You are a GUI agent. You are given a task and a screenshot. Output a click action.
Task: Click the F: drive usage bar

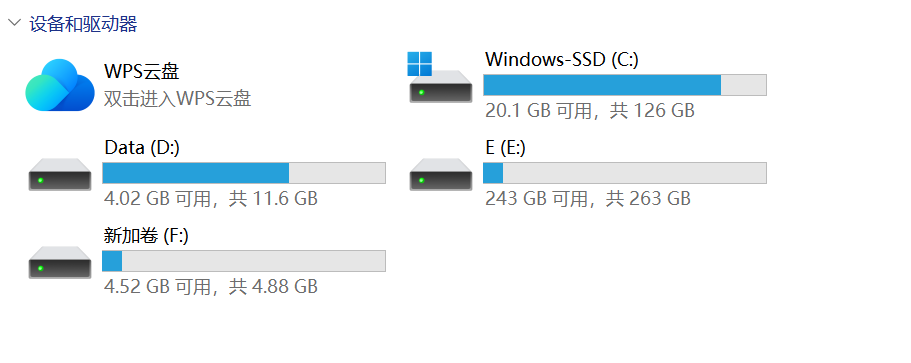(x=244, y=261)
